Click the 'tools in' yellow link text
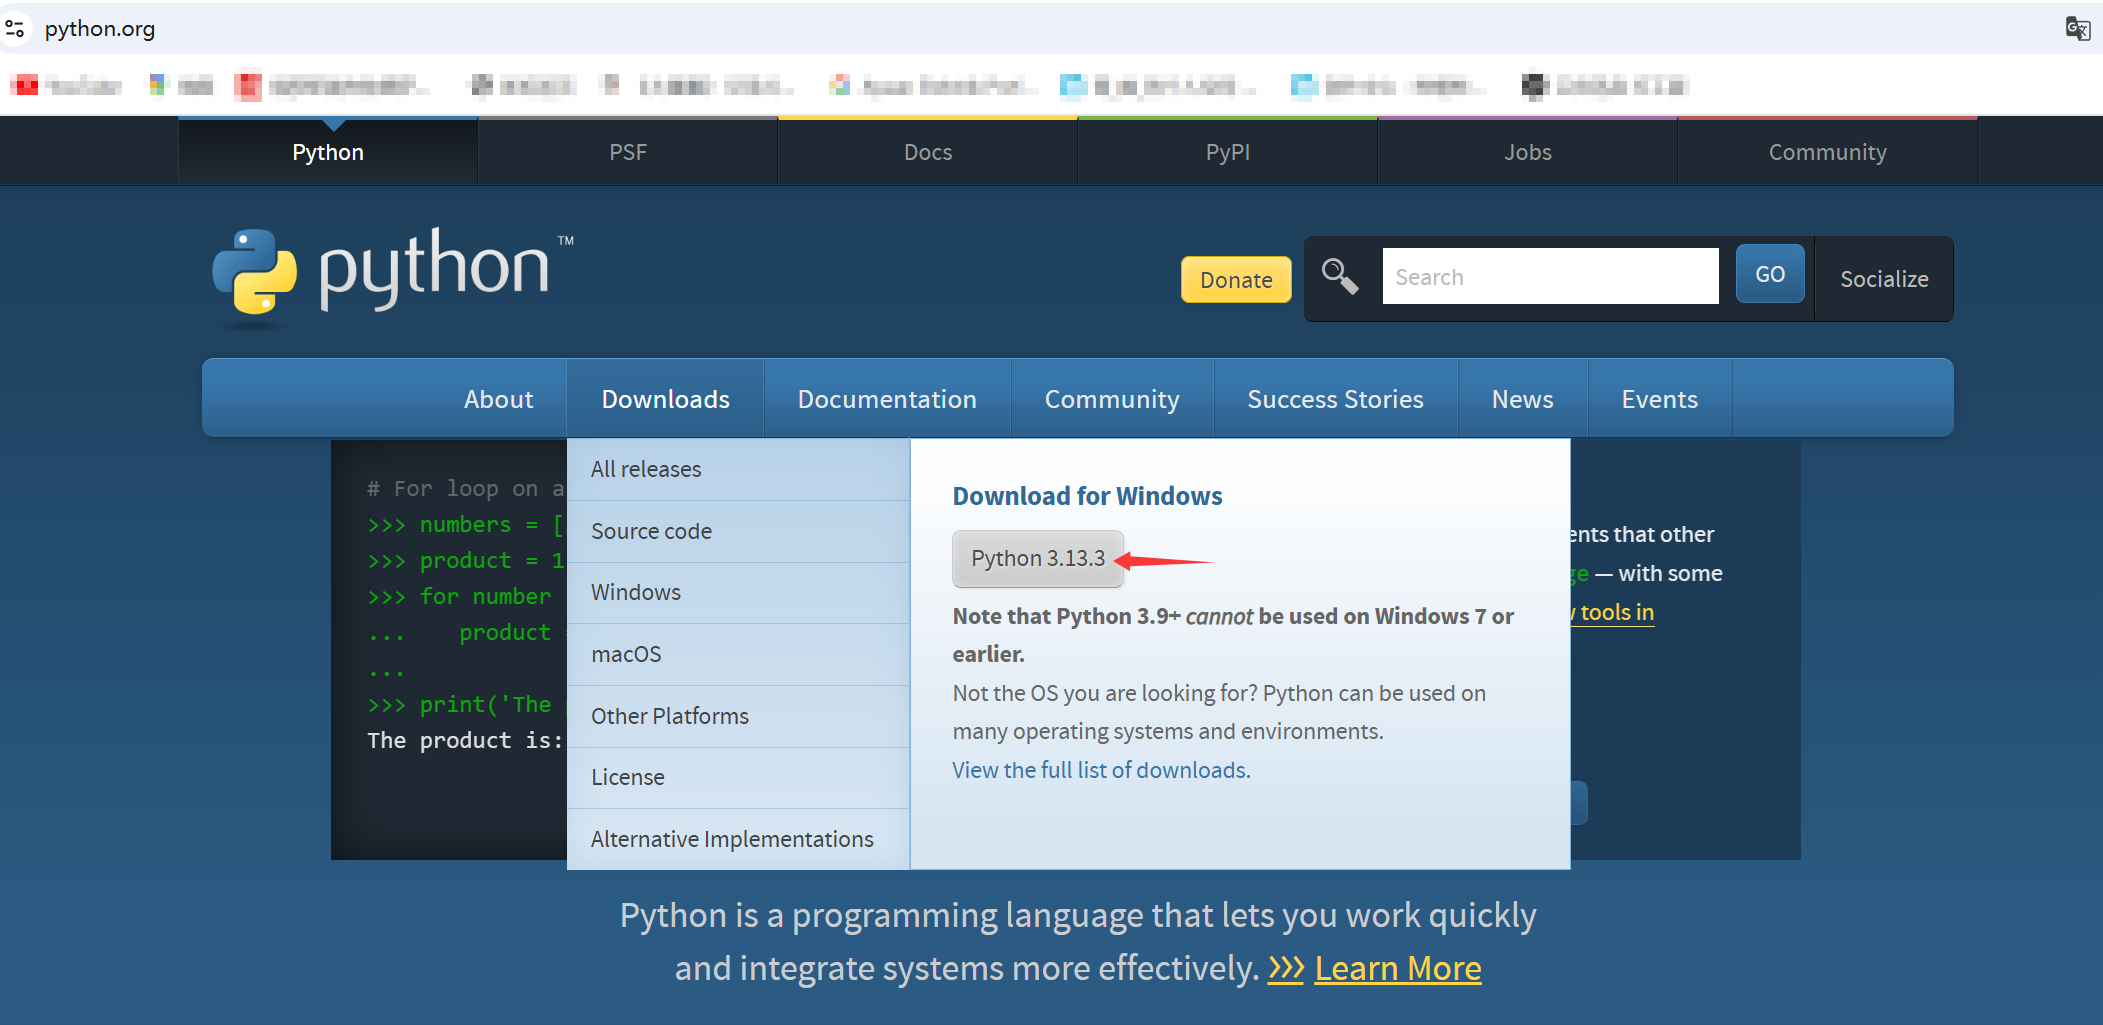 [1615, 612]
